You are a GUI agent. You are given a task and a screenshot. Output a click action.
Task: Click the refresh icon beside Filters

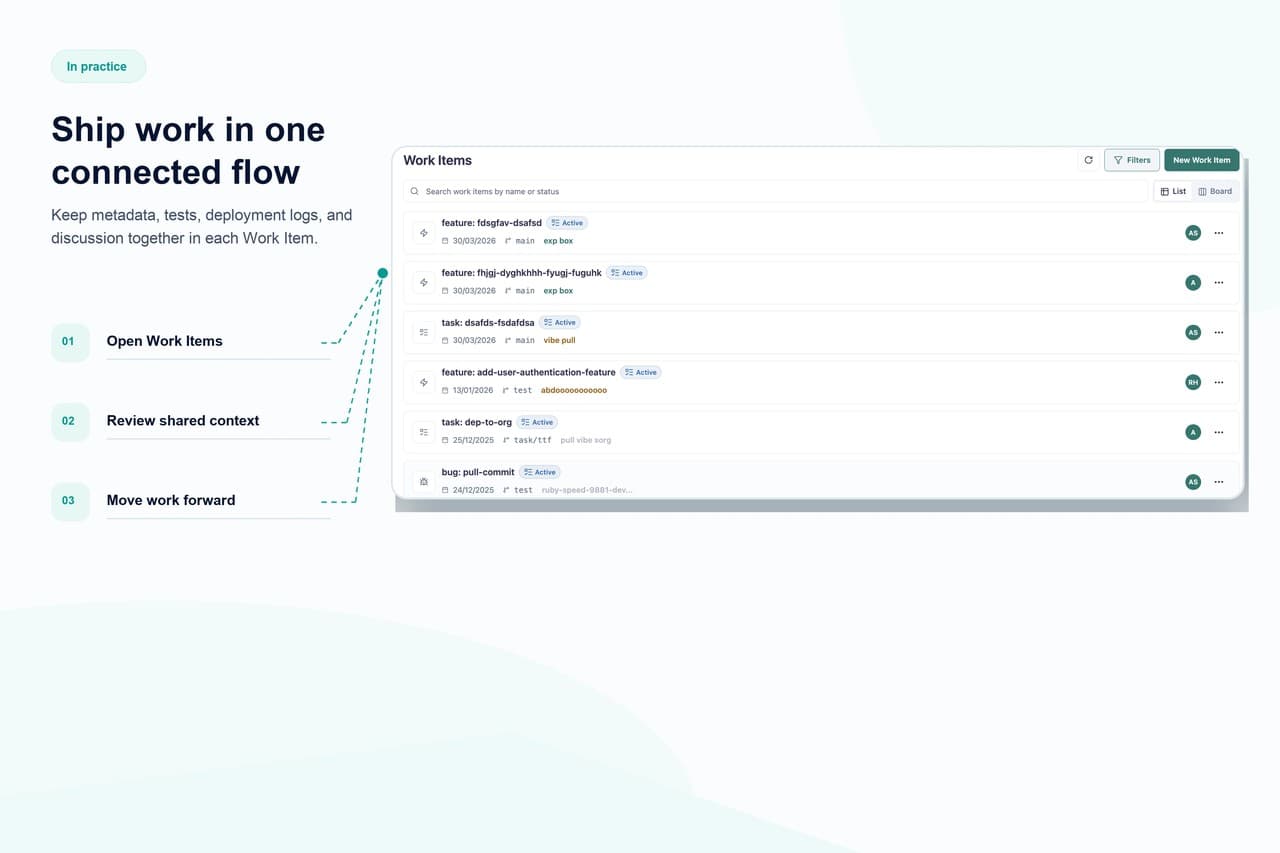(x=1088, y=160)
